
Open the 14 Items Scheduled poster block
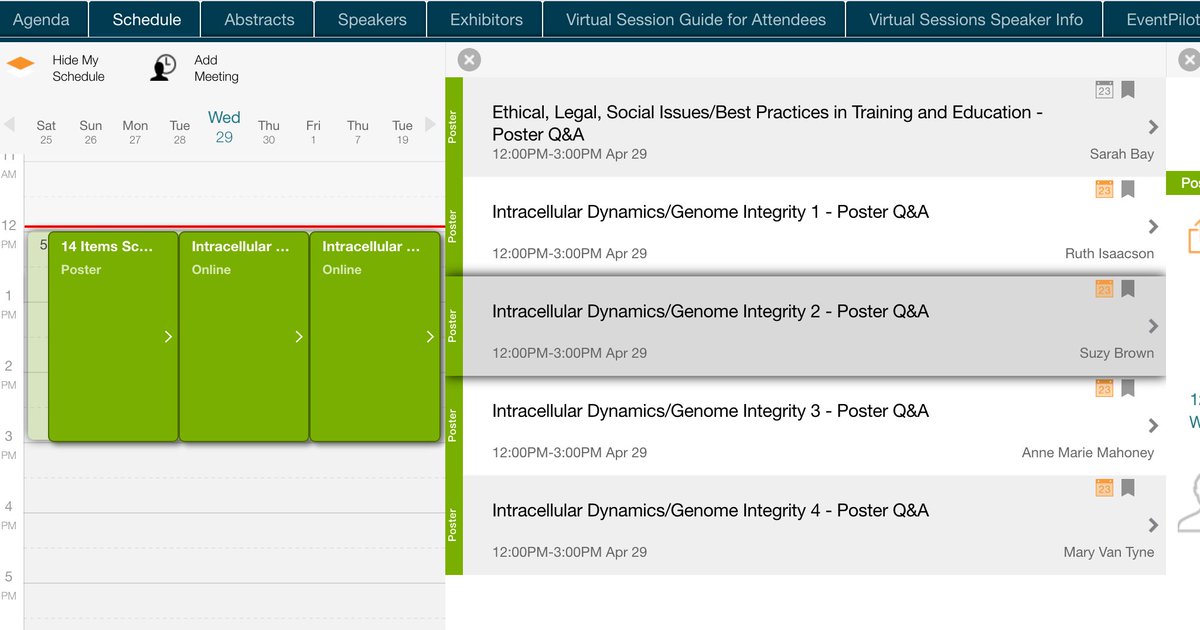(113, 336)
